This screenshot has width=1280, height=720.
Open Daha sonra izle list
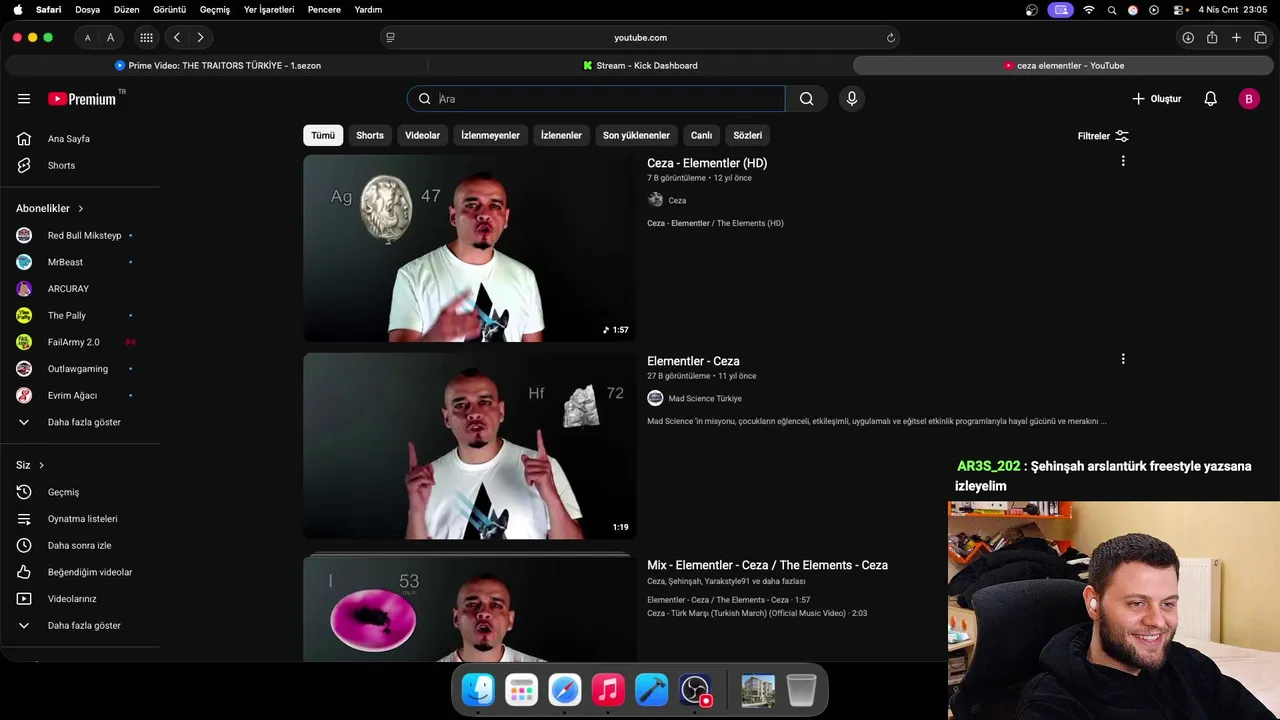pyautogui.click(x=80, y=546)
